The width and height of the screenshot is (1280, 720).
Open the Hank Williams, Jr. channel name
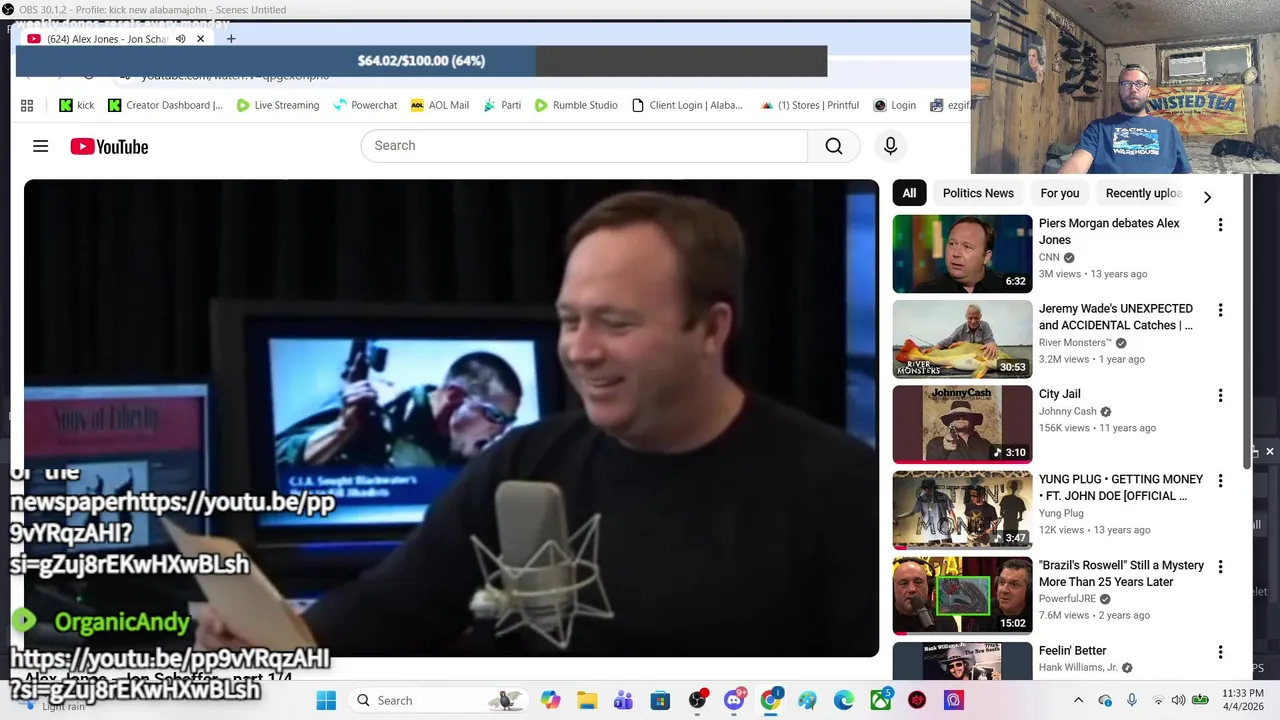pos(1078,667)
